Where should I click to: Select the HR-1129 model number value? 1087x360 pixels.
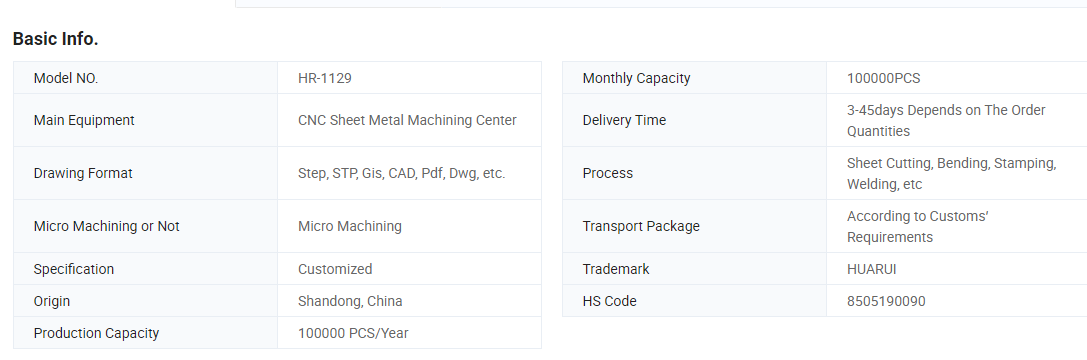coord(324,78)
